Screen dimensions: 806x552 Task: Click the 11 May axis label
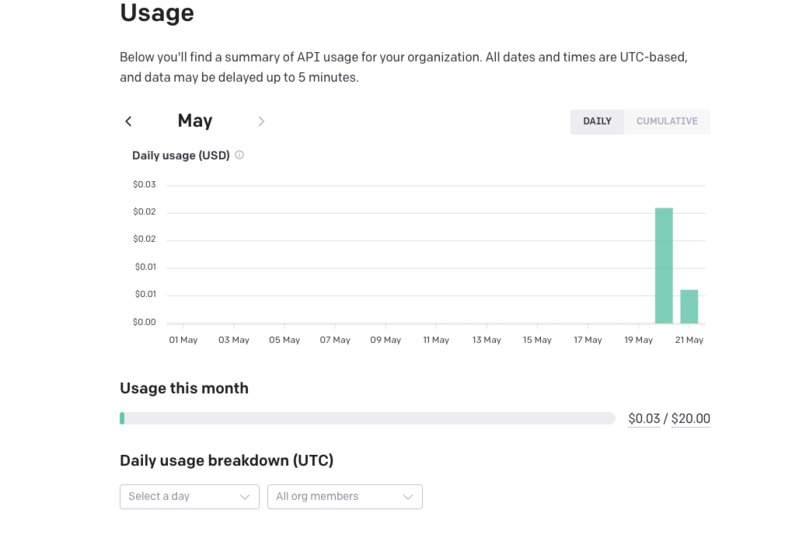(x=436, y=340)
